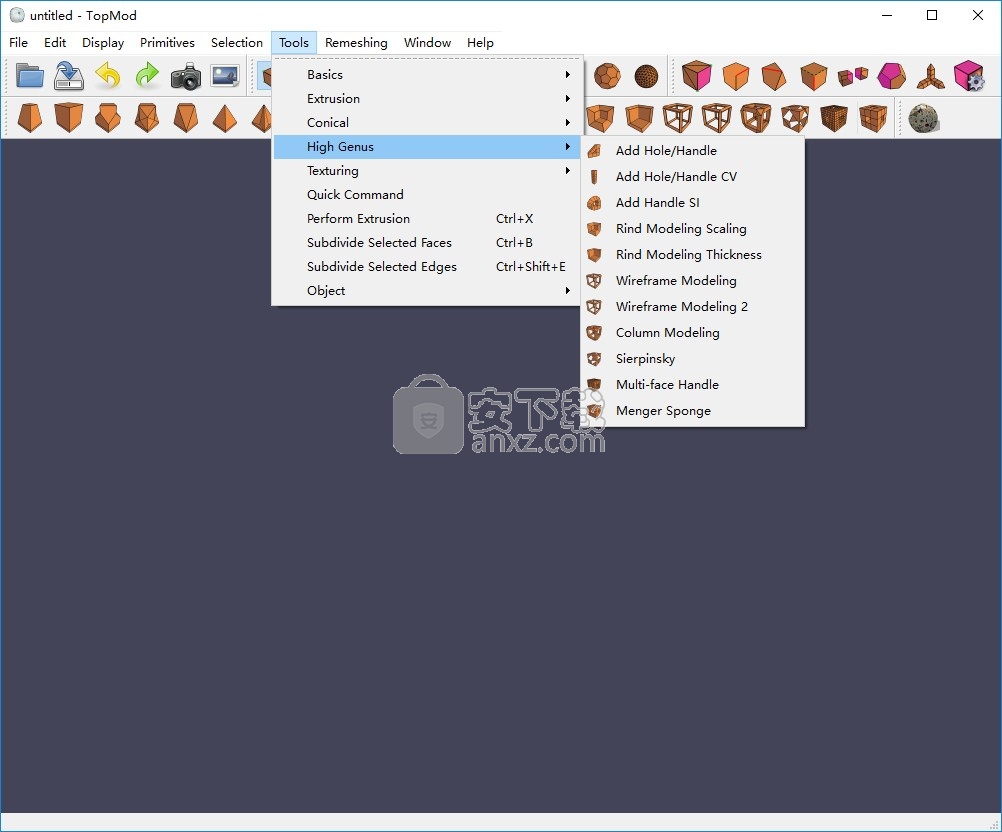Choose Subdivide Selected Edges entry
This screenshot has height=832, width=1002.
pyautogui.click(x=428, y=266)
